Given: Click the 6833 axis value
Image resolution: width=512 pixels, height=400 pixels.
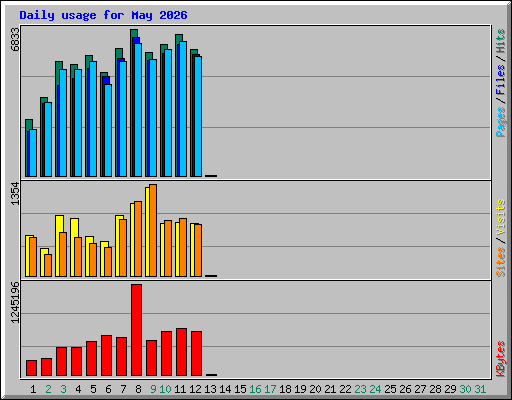Looking at the screenshot, I should [15, 39].
